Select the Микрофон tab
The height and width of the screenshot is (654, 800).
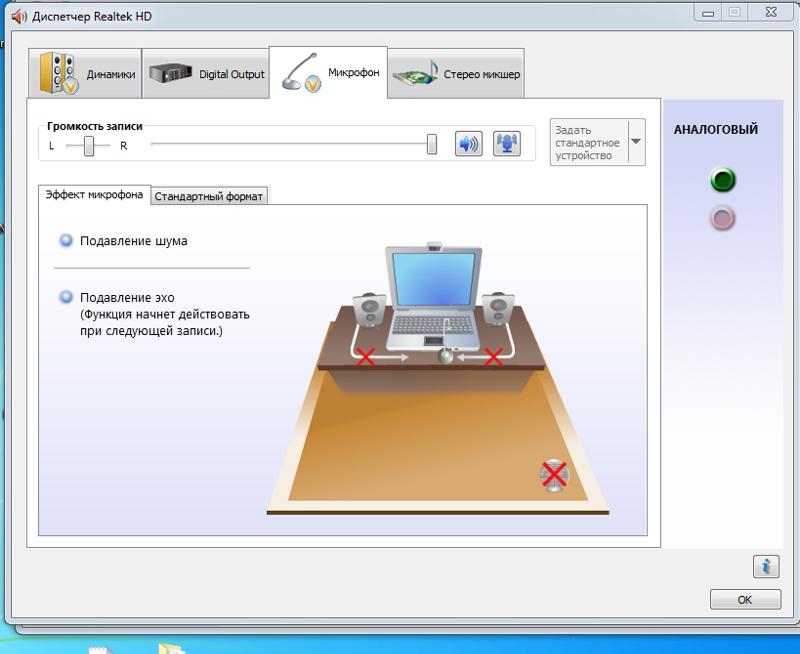tap(328, 73)
